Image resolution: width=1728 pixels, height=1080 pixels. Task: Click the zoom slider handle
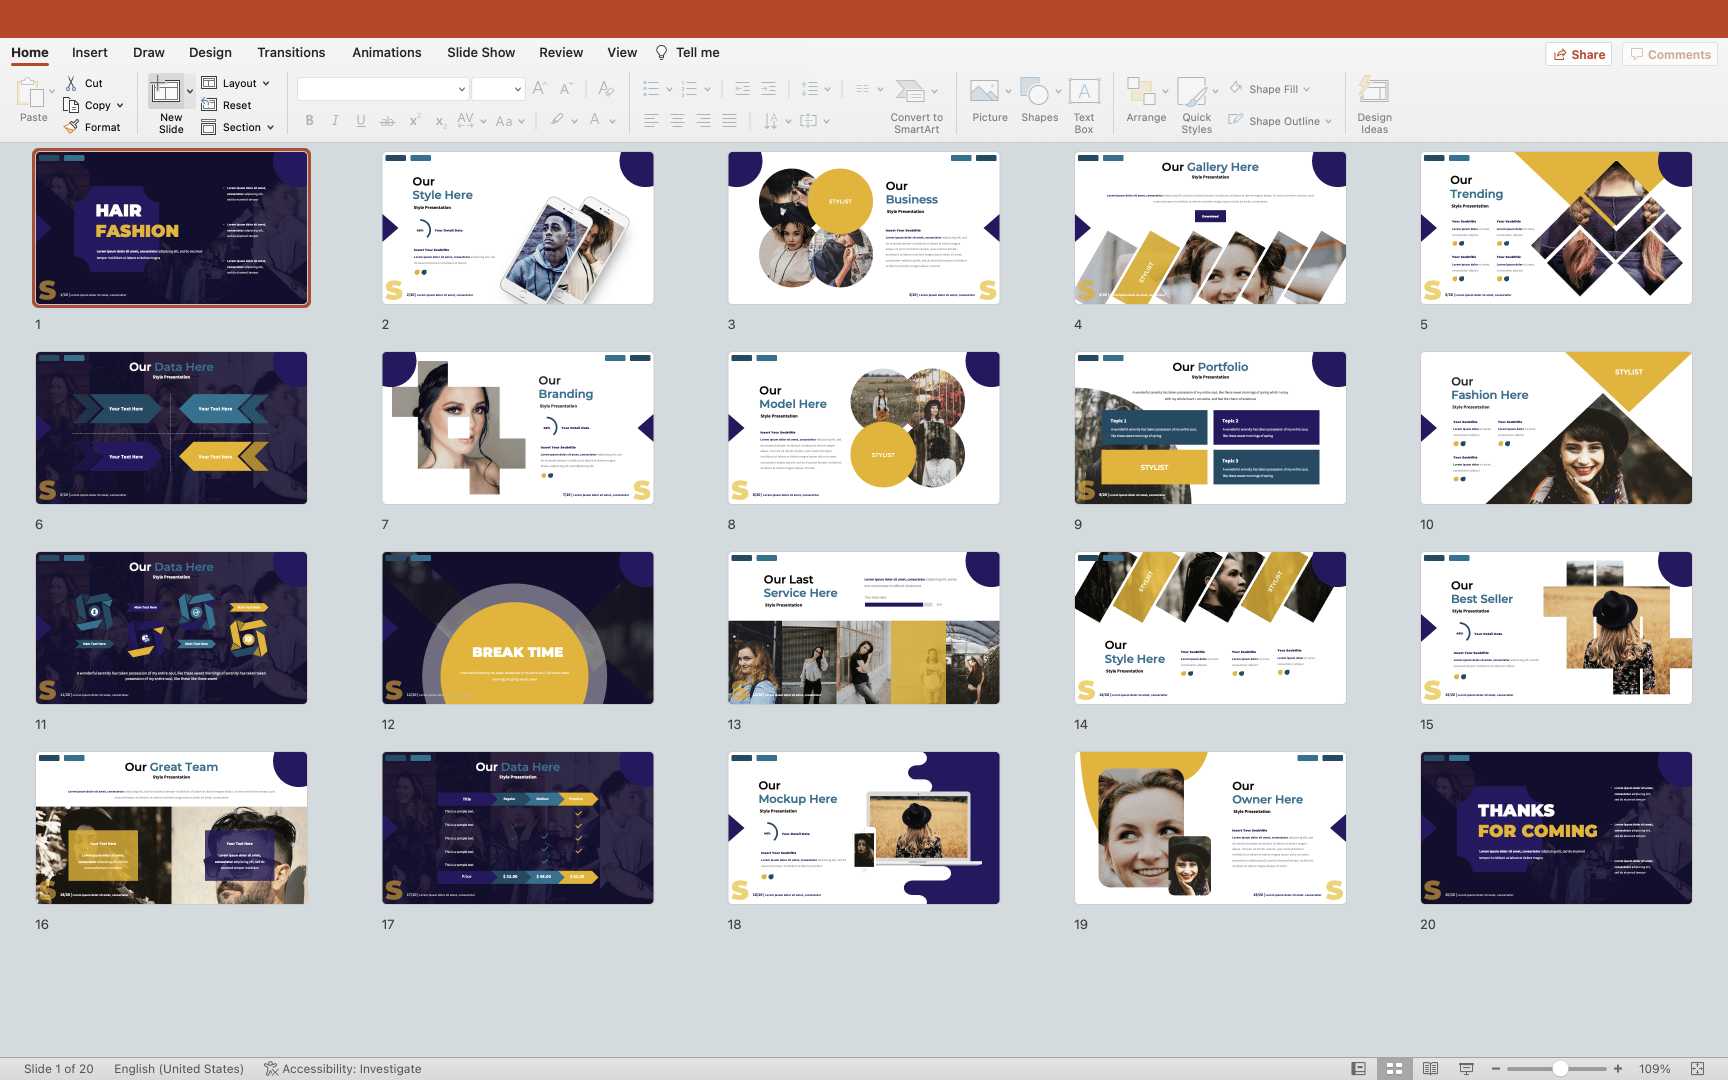point(1560,1068)
